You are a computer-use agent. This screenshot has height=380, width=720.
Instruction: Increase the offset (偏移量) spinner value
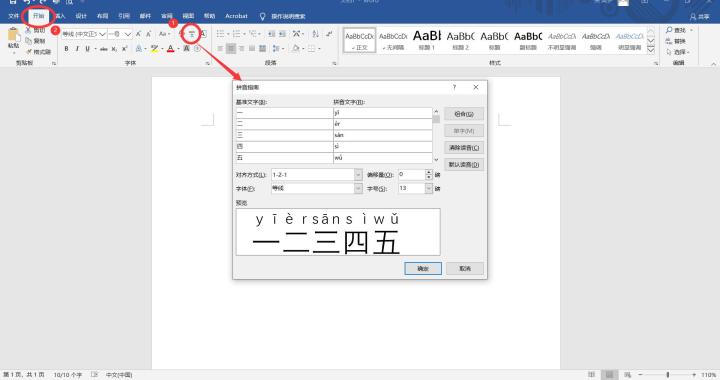429,172
